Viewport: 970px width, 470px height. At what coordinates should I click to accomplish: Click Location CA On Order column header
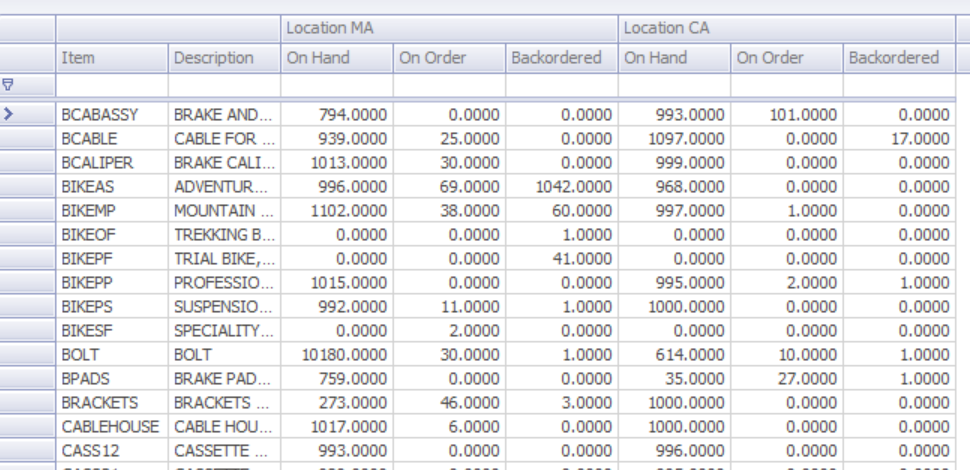[788, 58]
